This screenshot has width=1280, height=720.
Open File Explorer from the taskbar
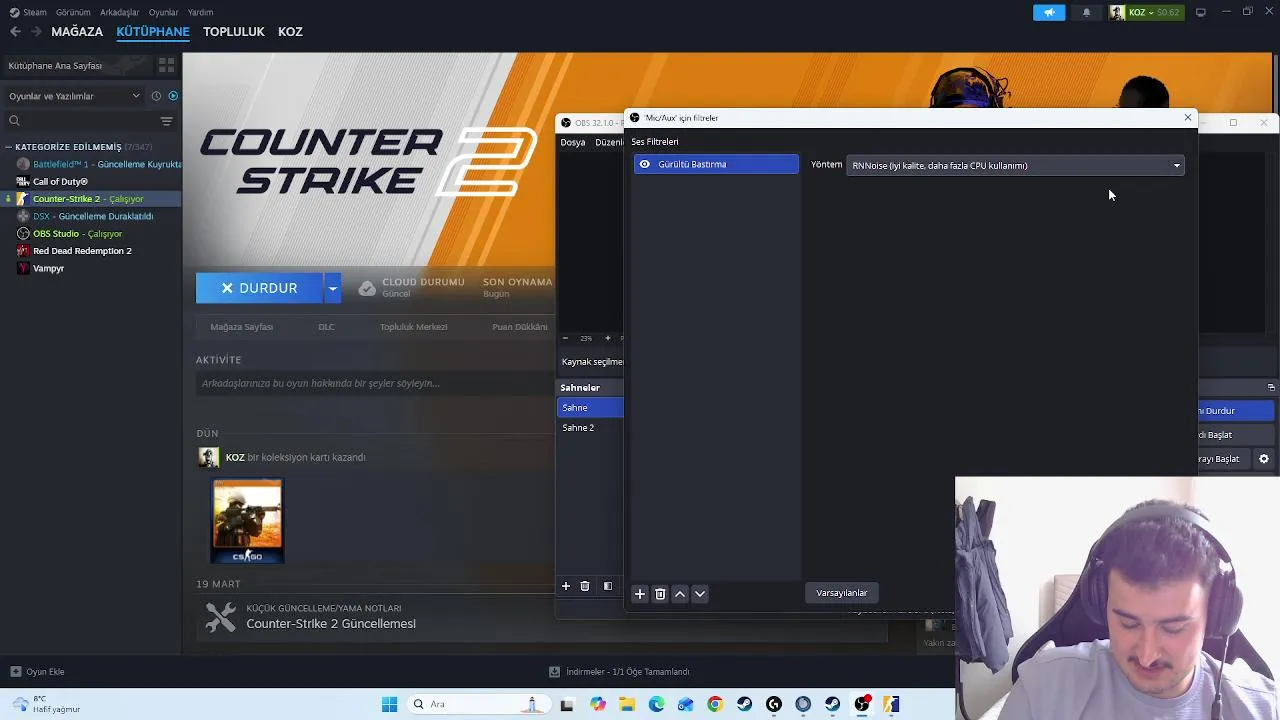tap(627, 704)
